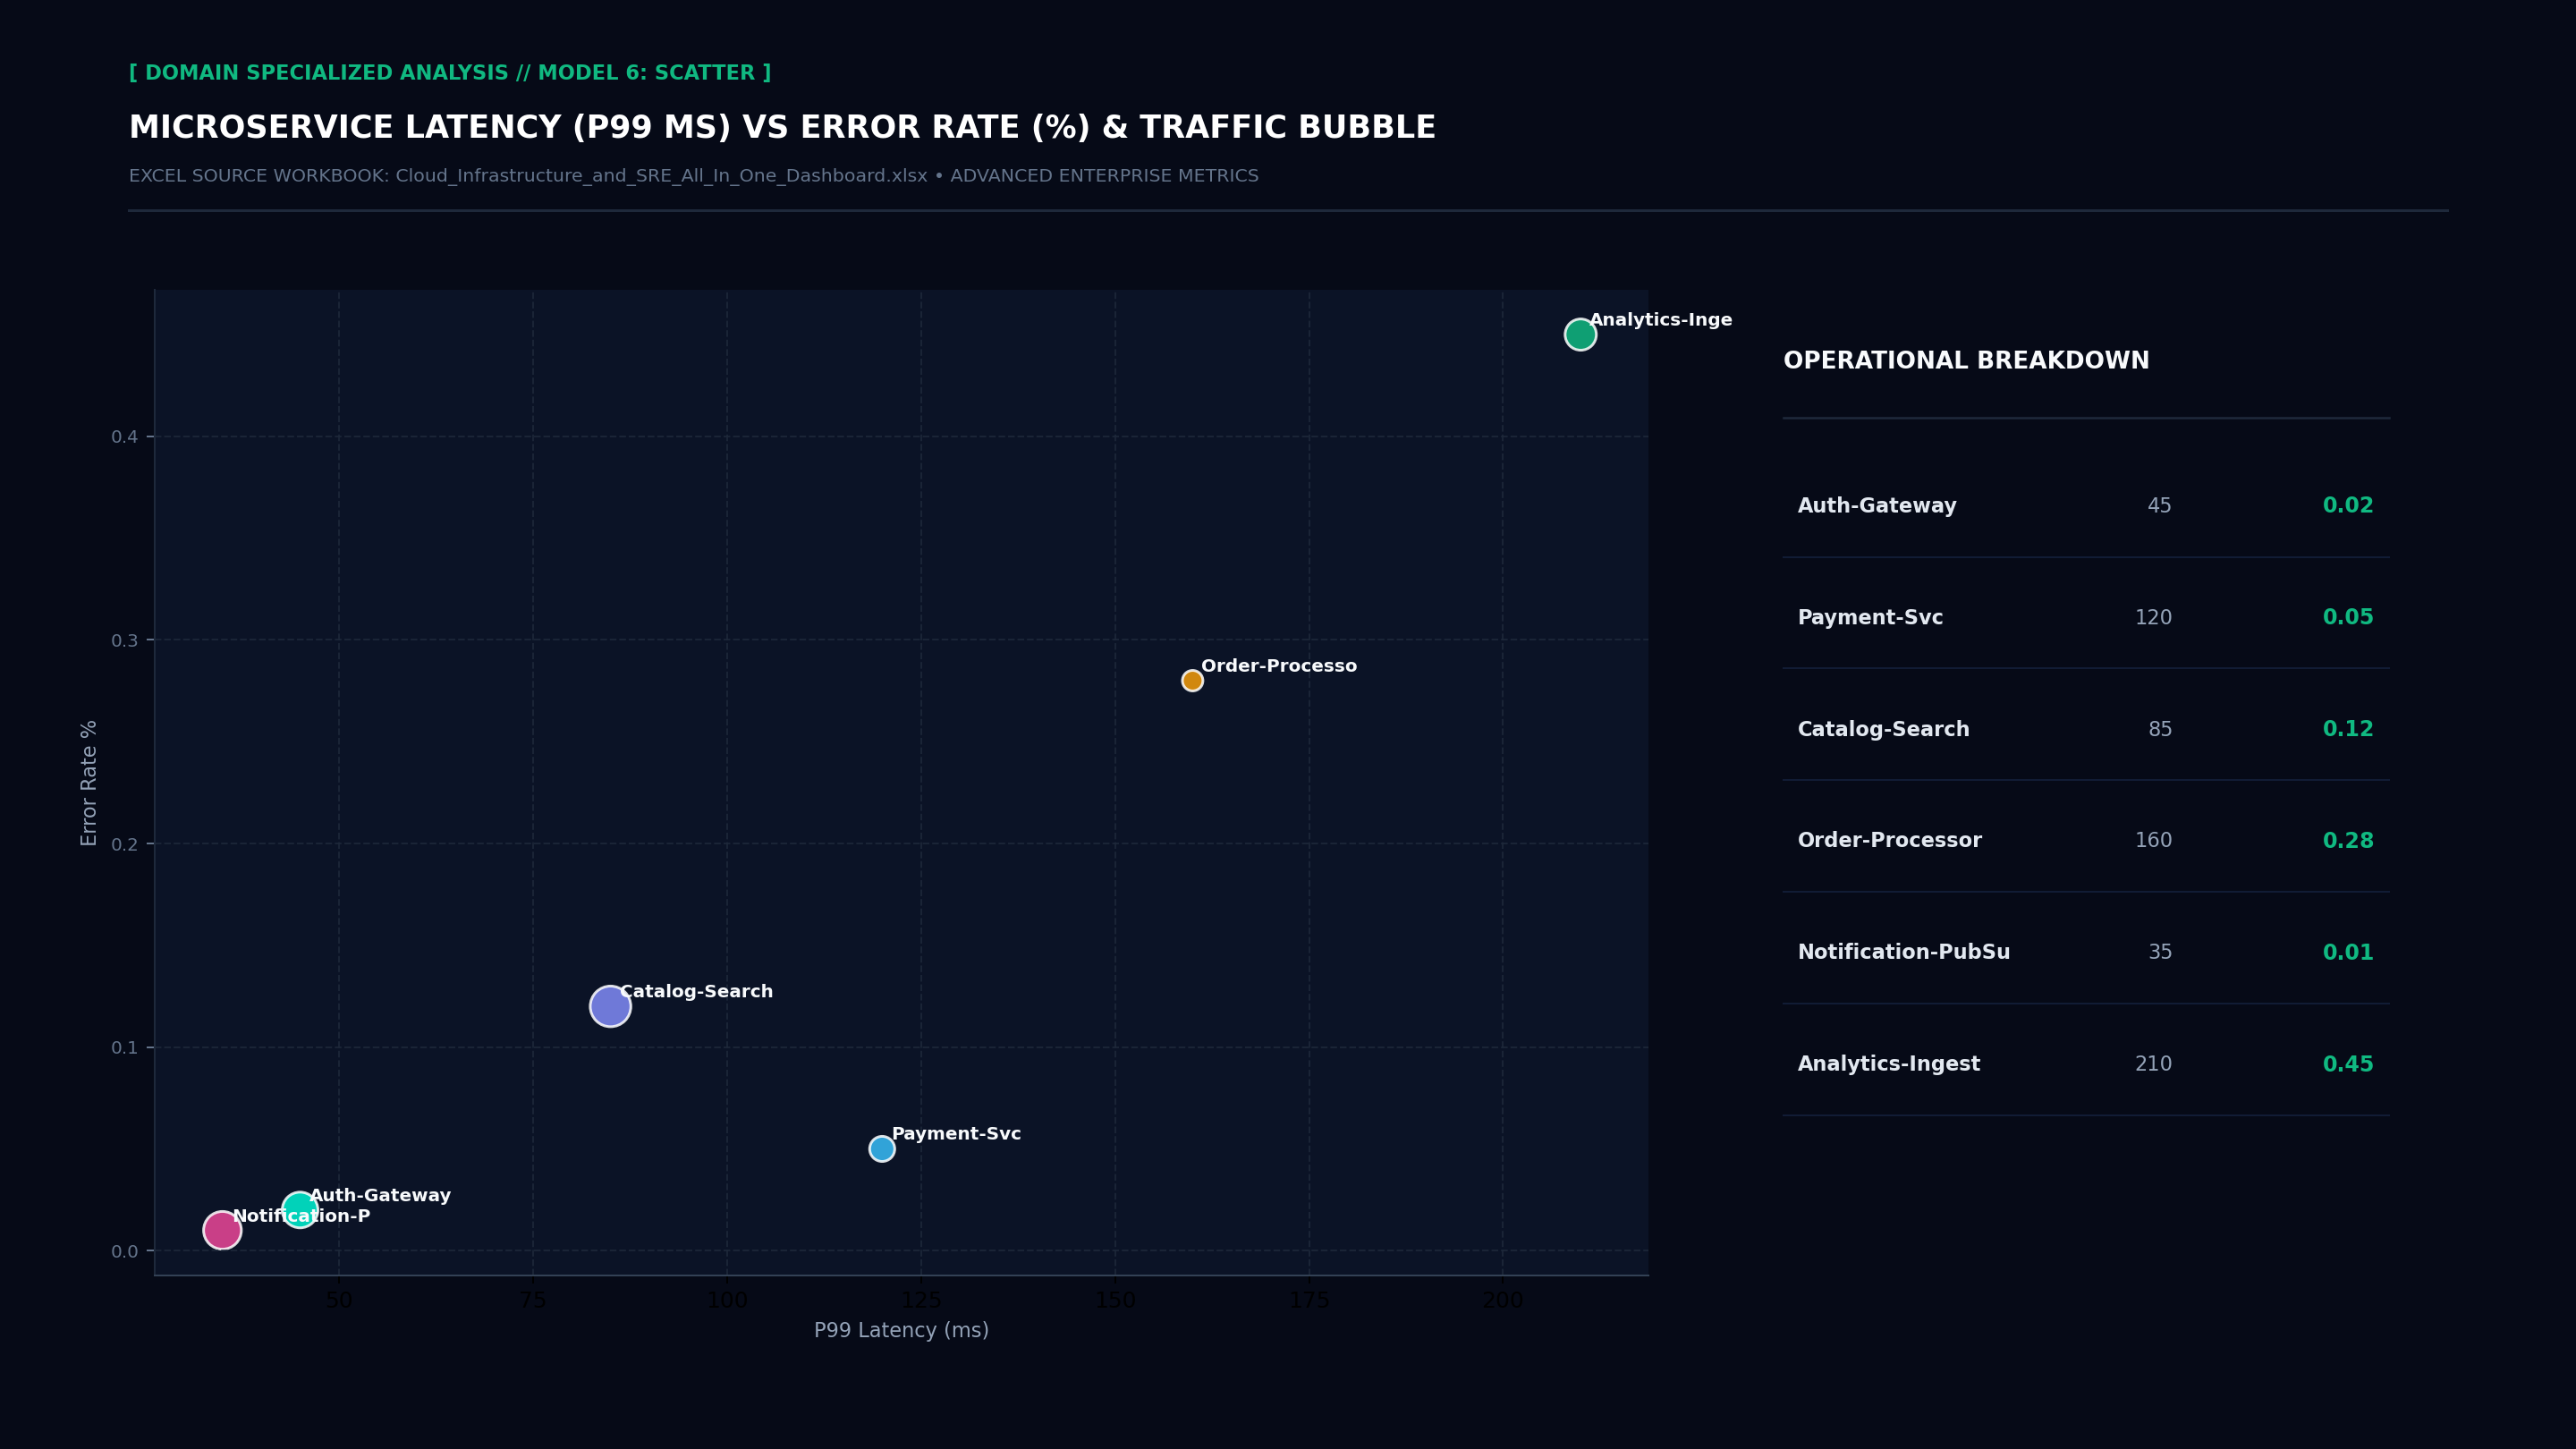Click the Analytics-Inge bubble label text
The width and height of the screenshot is (2576, 1449).
coord(1661,320)
